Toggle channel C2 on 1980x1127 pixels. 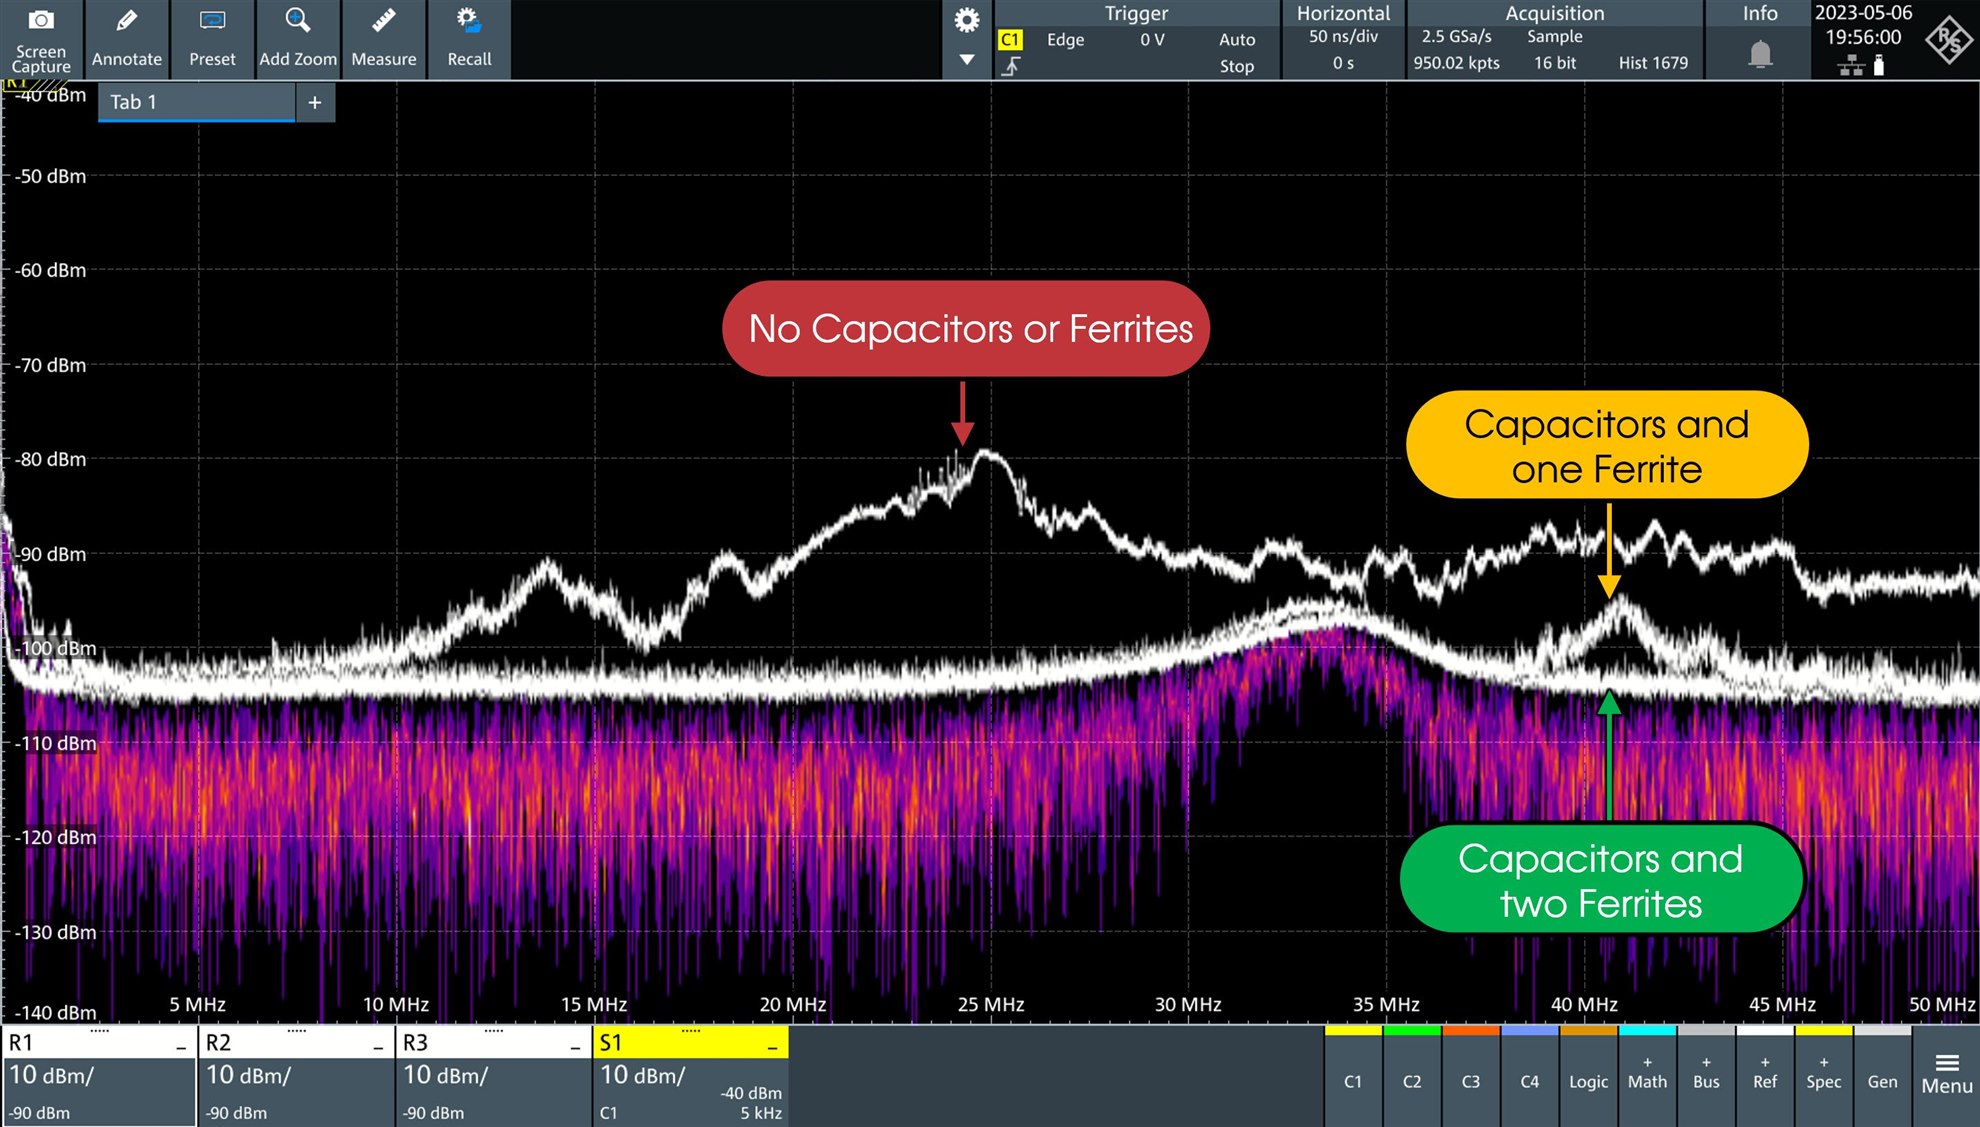click(1412, 1078)
